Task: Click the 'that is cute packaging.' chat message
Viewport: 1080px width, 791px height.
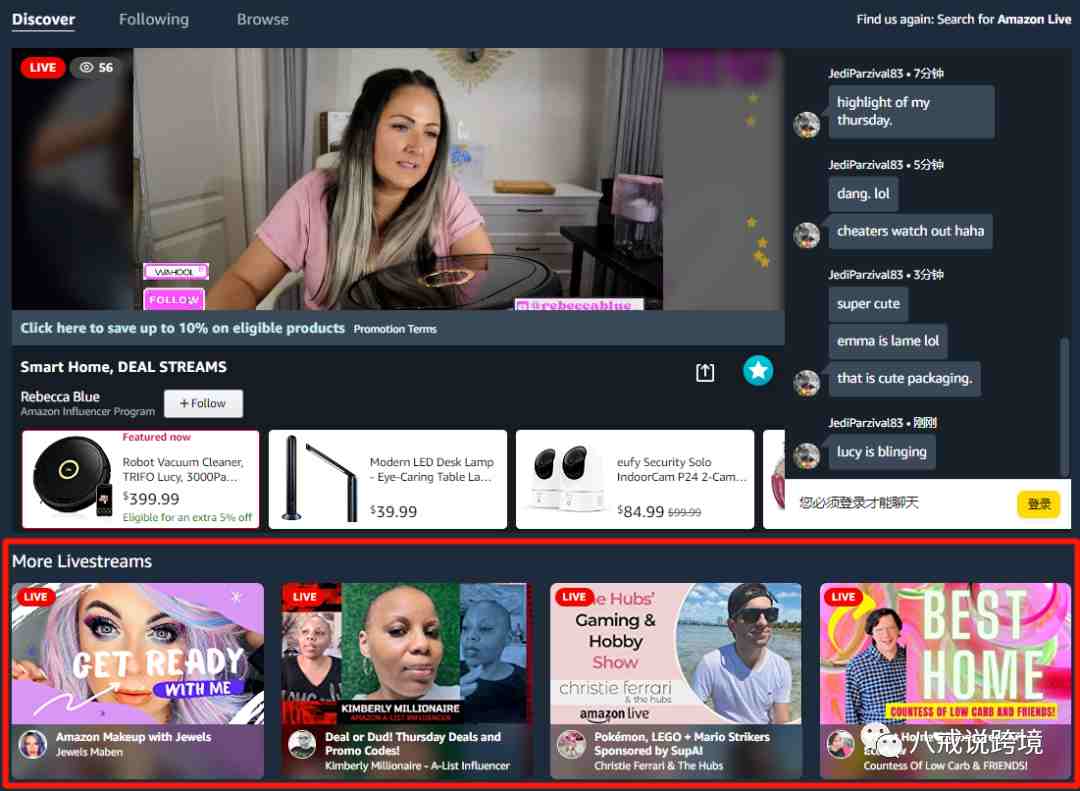Action: pyautogui.click(x=904, y=378)
